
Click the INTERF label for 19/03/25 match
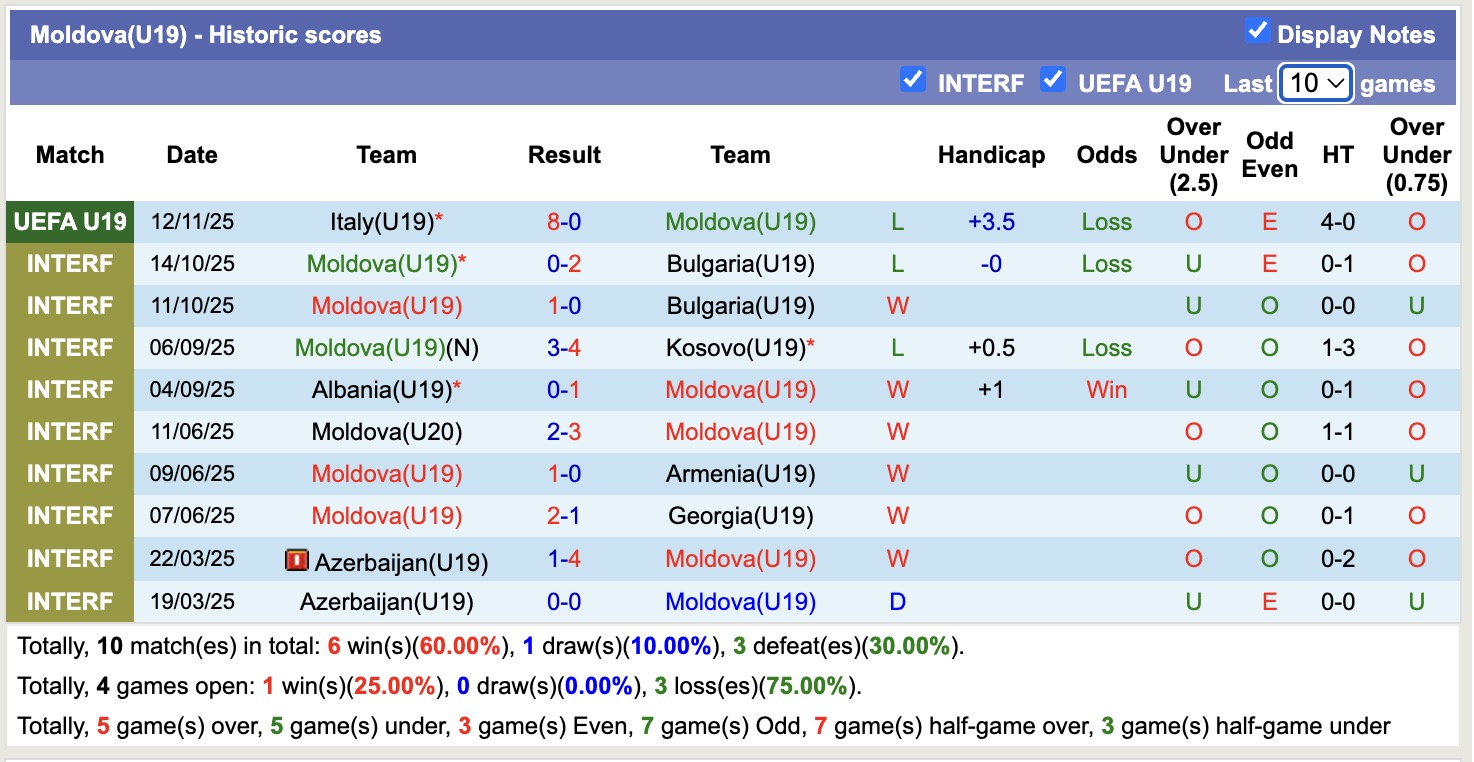pos(70,602)
